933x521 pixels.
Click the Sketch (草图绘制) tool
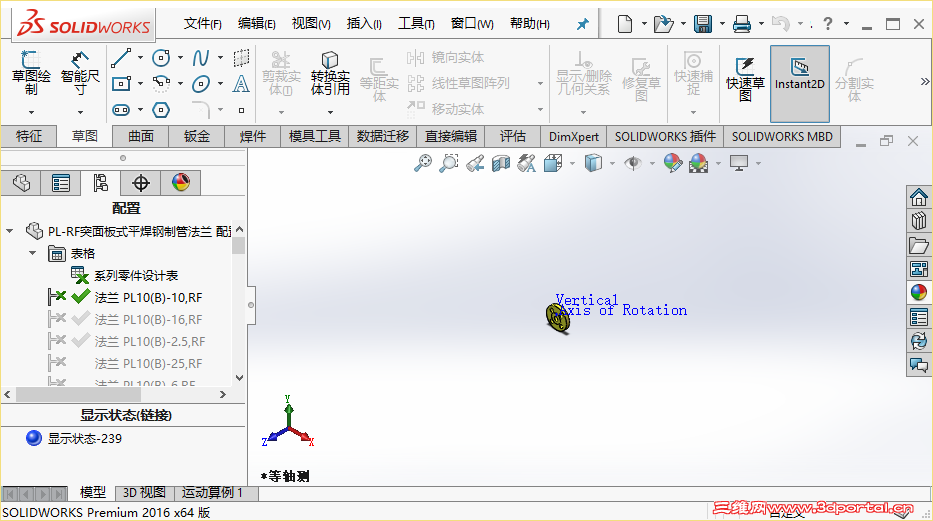coord(31,74)
